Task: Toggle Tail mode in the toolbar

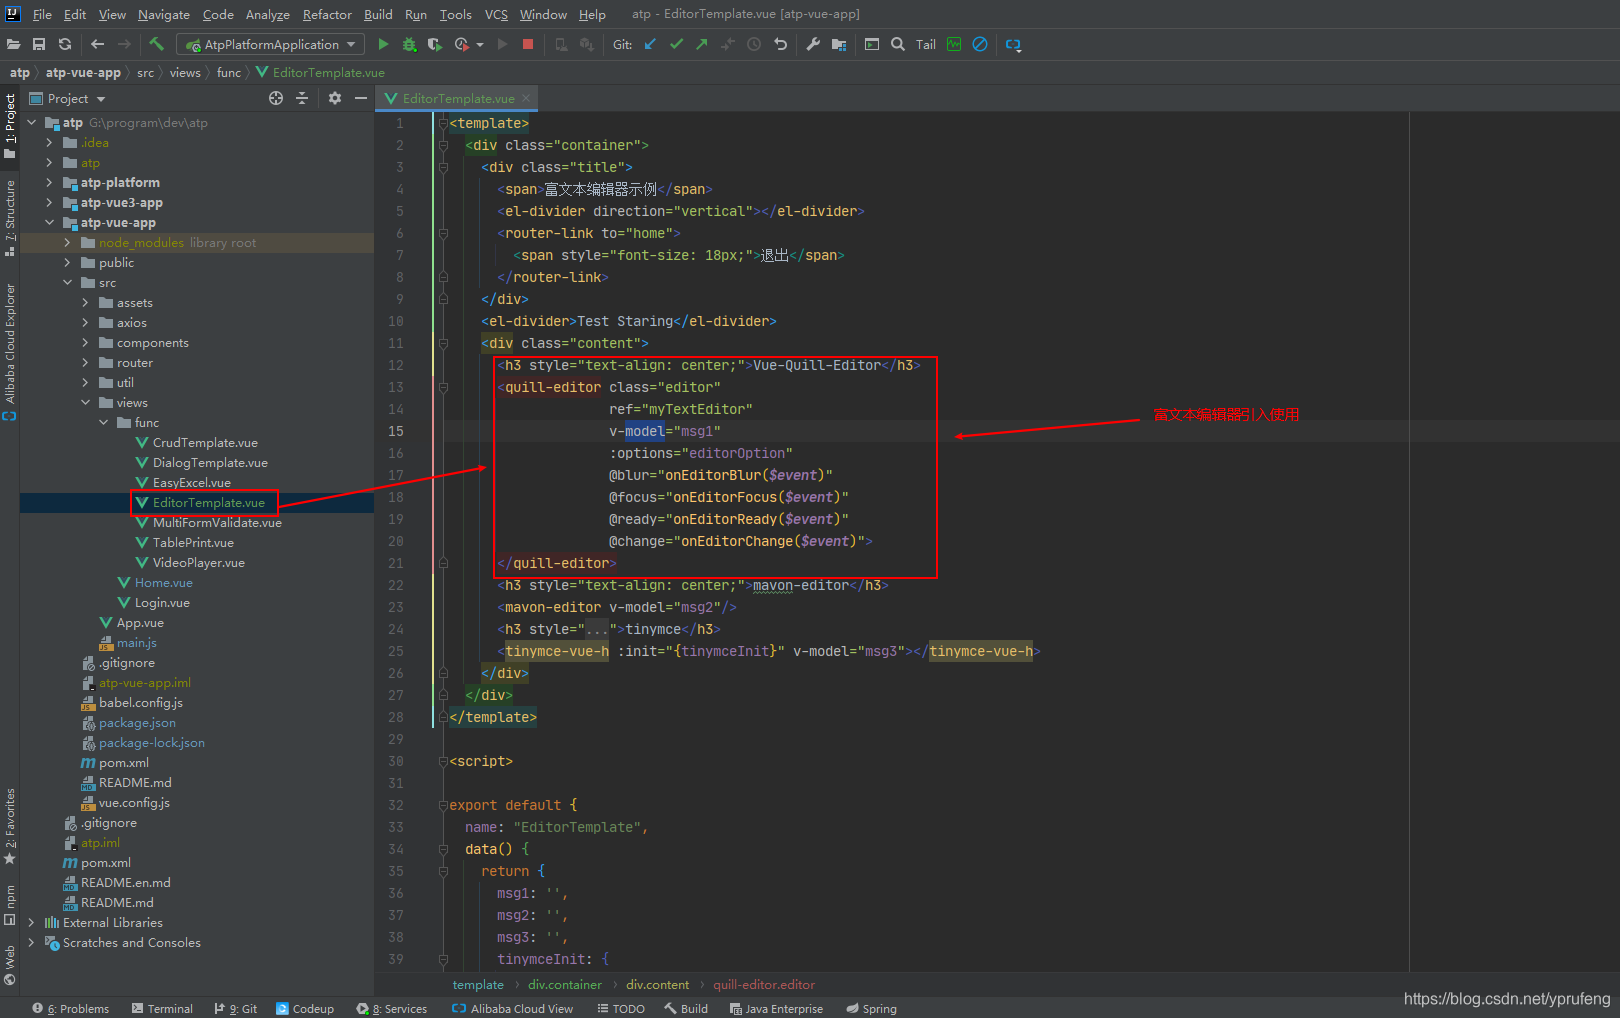Action: coord(925,44)
